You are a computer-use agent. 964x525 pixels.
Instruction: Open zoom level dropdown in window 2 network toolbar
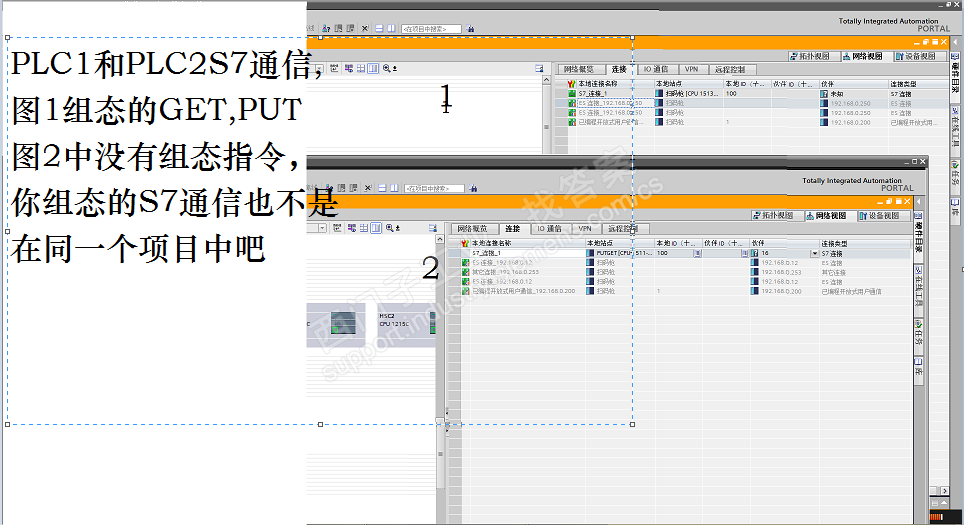[x=322, y=228]
